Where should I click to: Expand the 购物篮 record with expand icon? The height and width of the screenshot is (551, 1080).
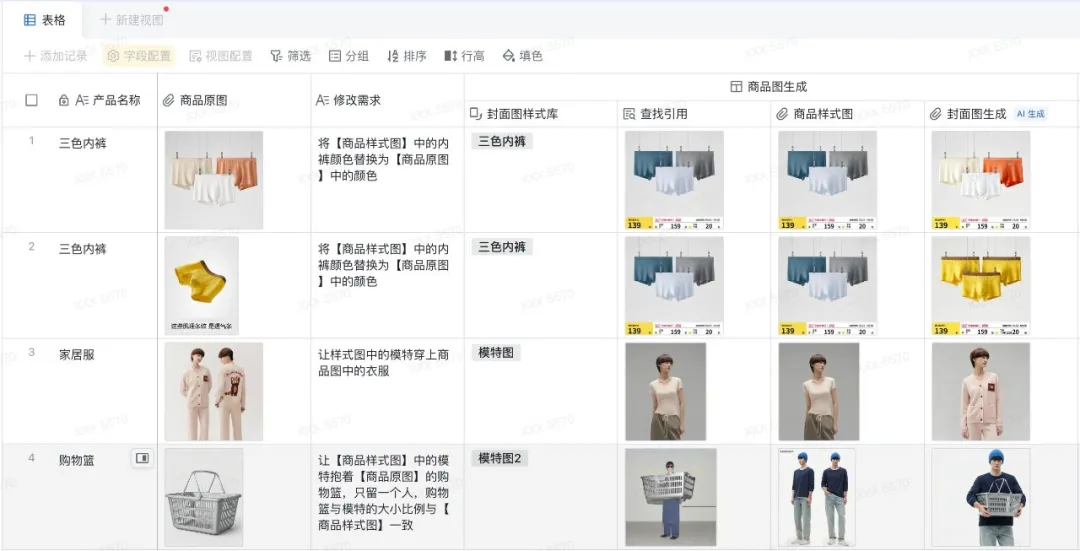143,458
